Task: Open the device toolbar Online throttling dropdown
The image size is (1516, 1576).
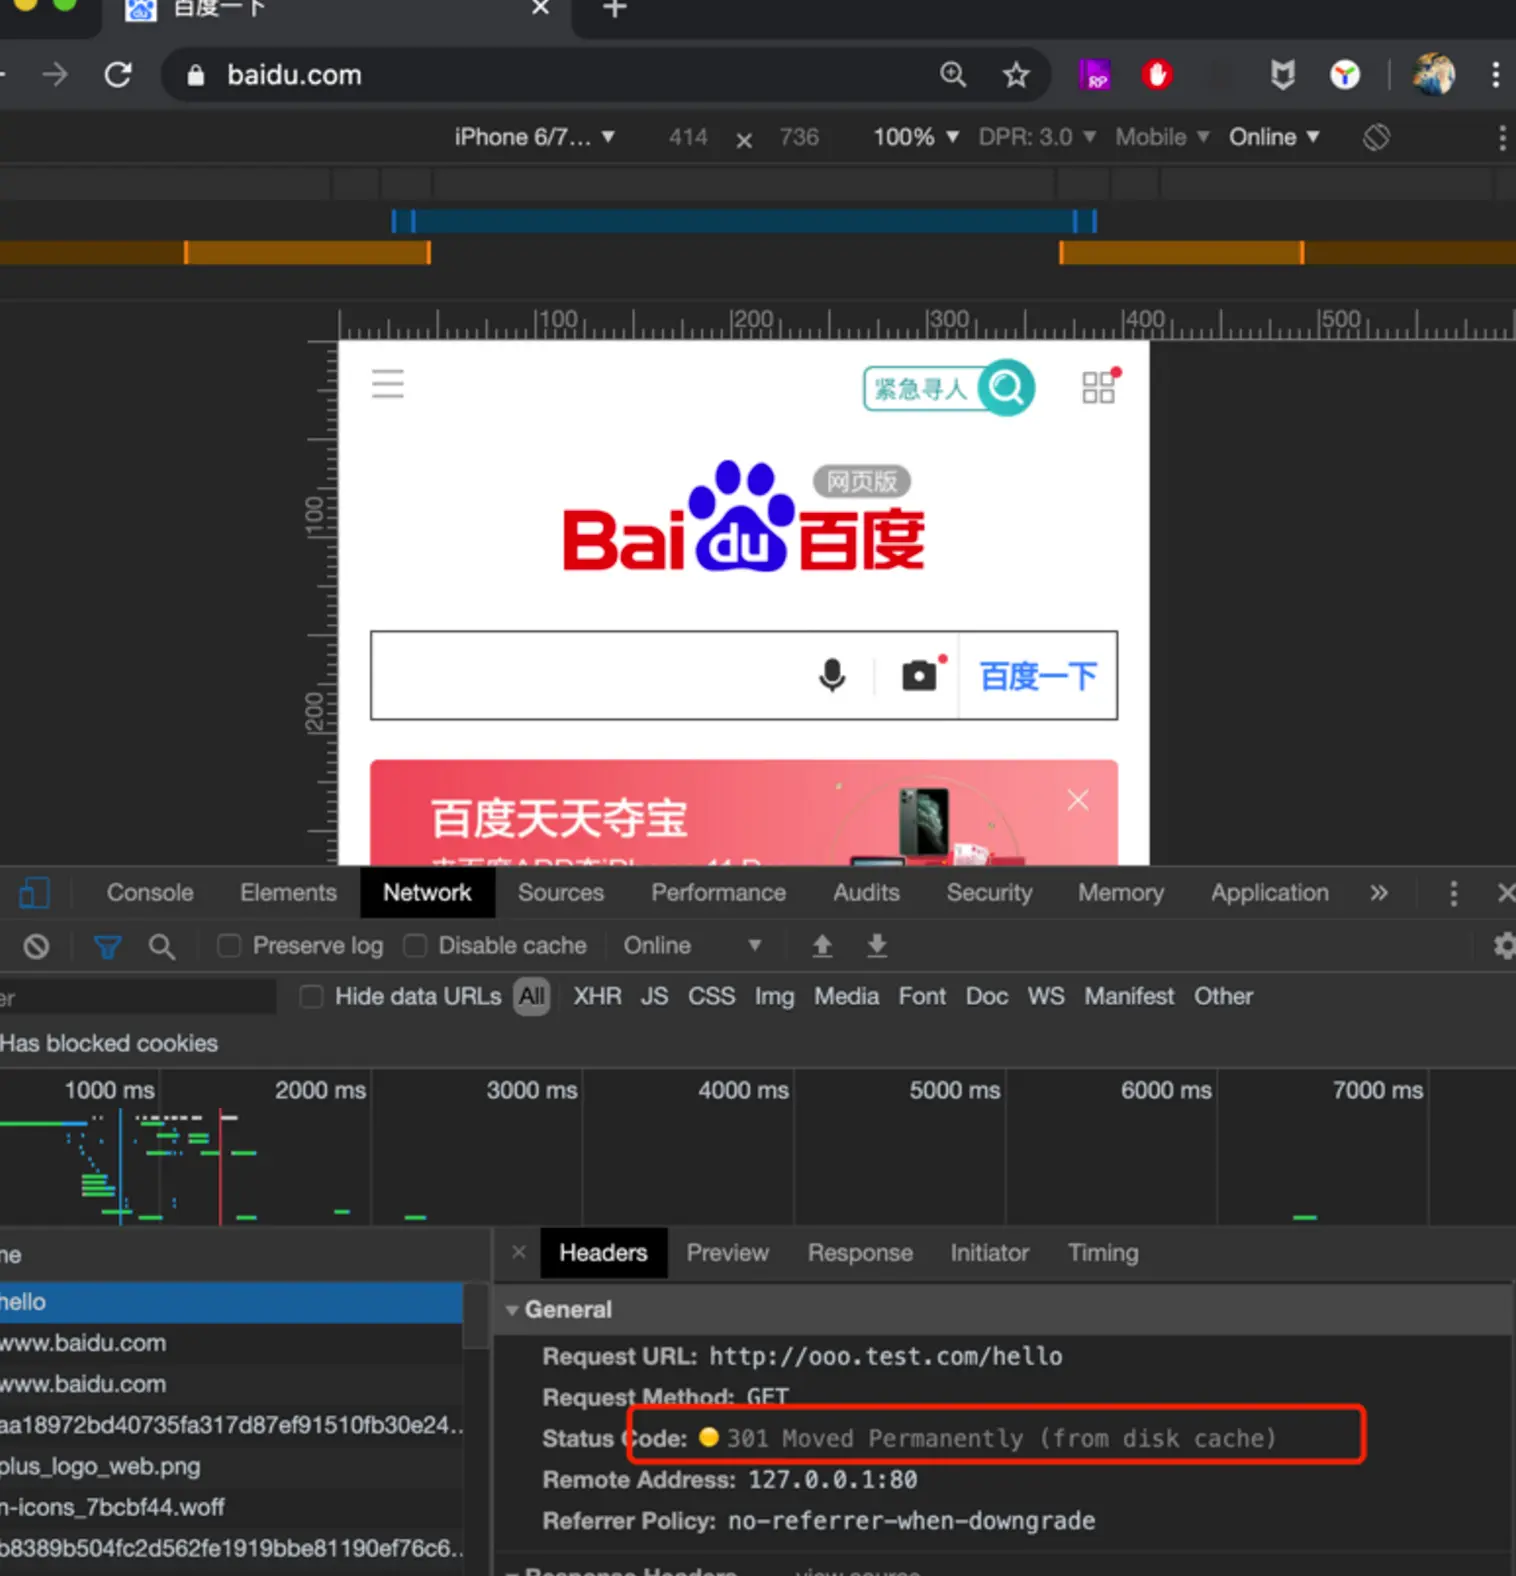Action: (x=1274, y=137)
